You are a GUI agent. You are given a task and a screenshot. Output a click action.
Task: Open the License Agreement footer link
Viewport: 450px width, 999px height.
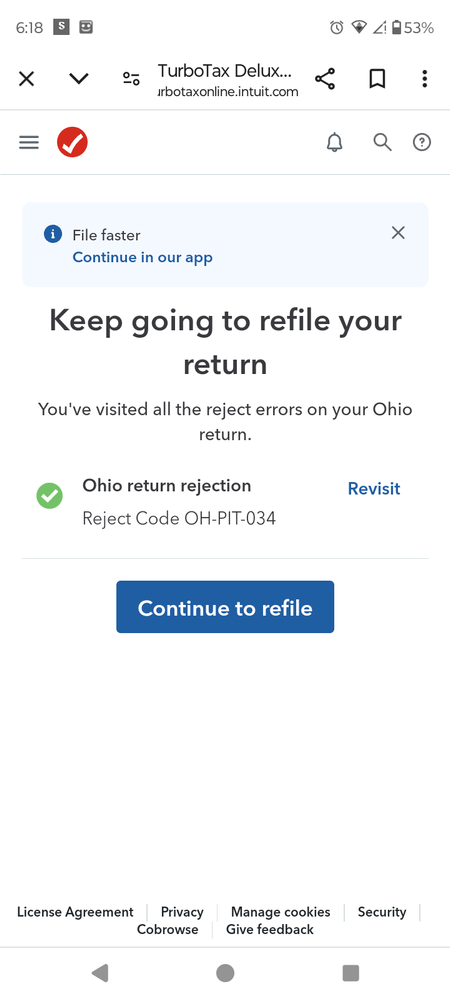tap(75, 912)
